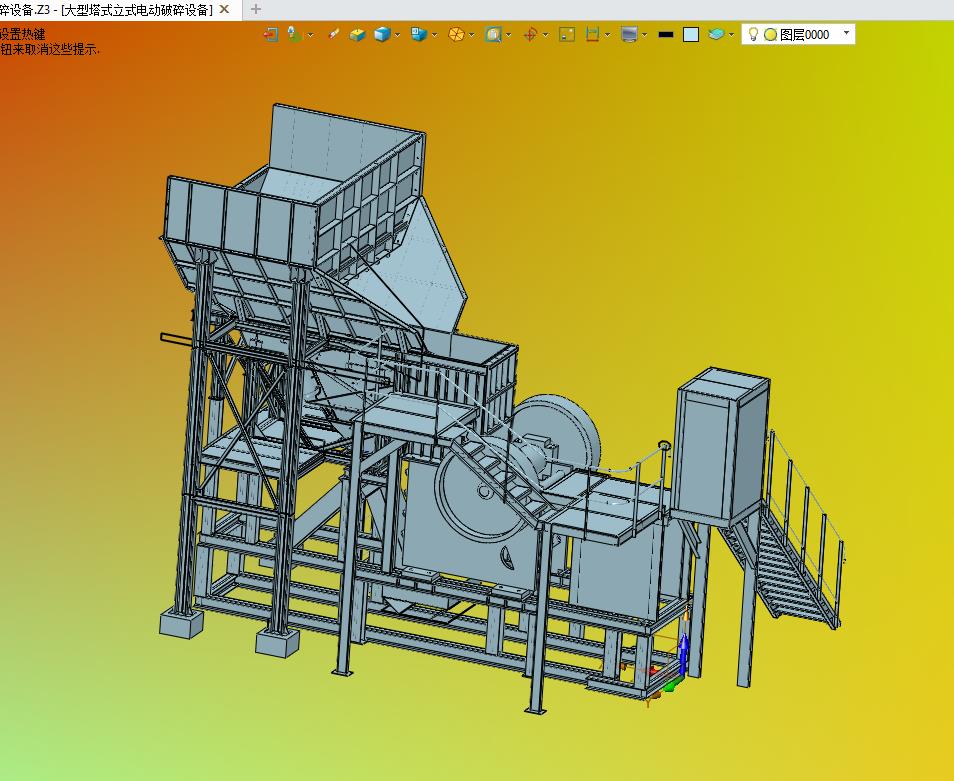Click the black line-width swatch

click(666, 35)
